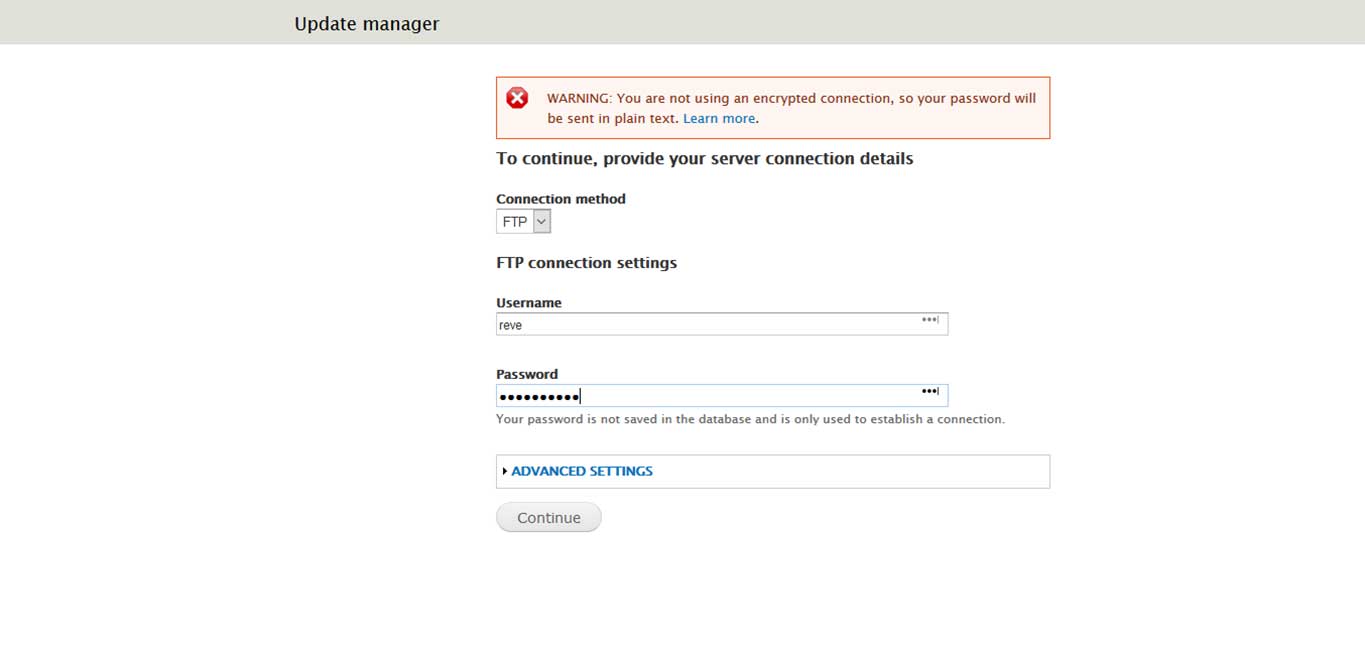
Task: Click the gray Update manager header bar
Action: [900, 22]
